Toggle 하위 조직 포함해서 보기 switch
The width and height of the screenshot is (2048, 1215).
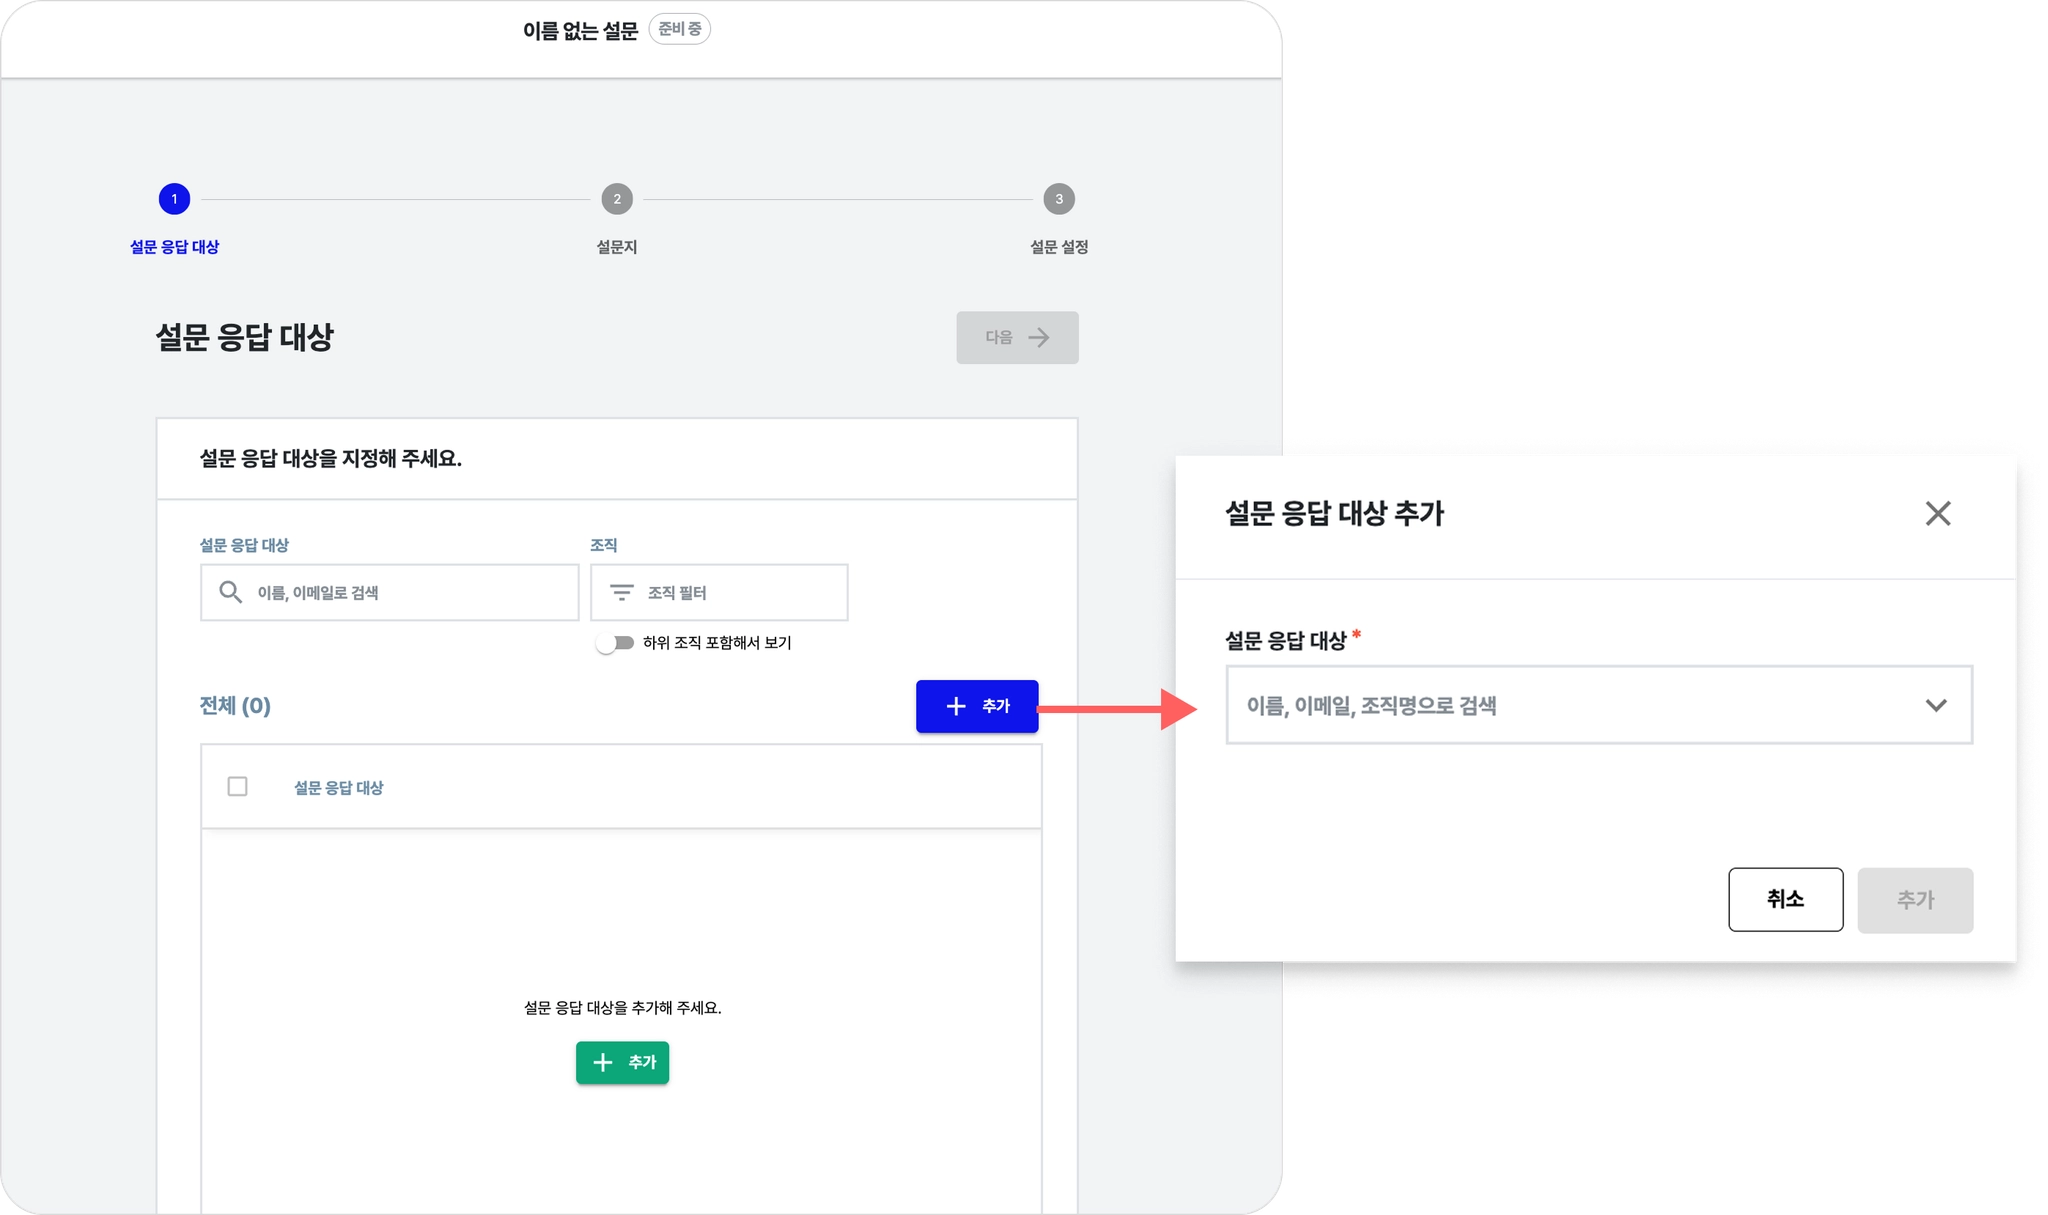point(614,643)
